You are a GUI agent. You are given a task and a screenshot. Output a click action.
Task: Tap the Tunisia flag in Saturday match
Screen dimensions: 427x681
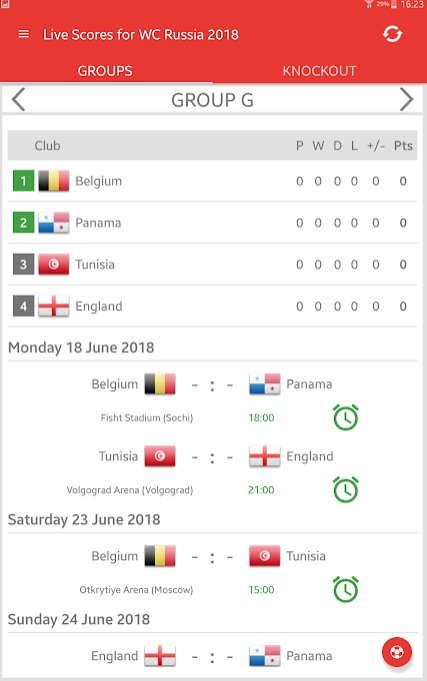tap(265, 556)
